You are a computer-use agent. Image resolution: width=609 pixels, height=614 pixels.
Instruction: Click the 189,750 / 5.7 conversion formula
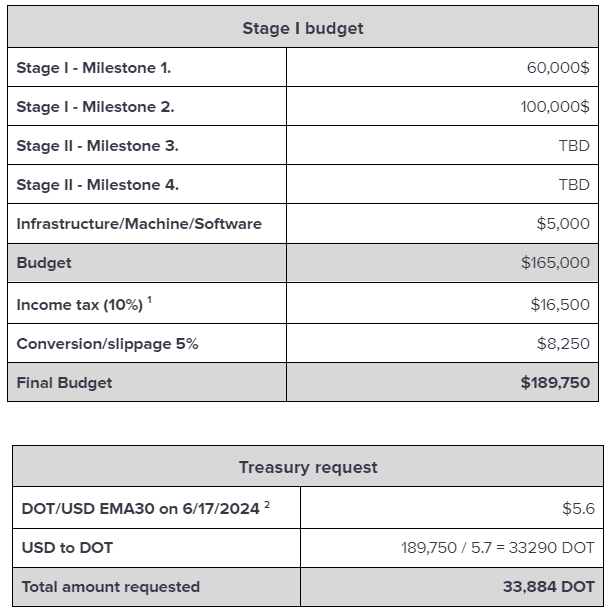click(497, 547)
